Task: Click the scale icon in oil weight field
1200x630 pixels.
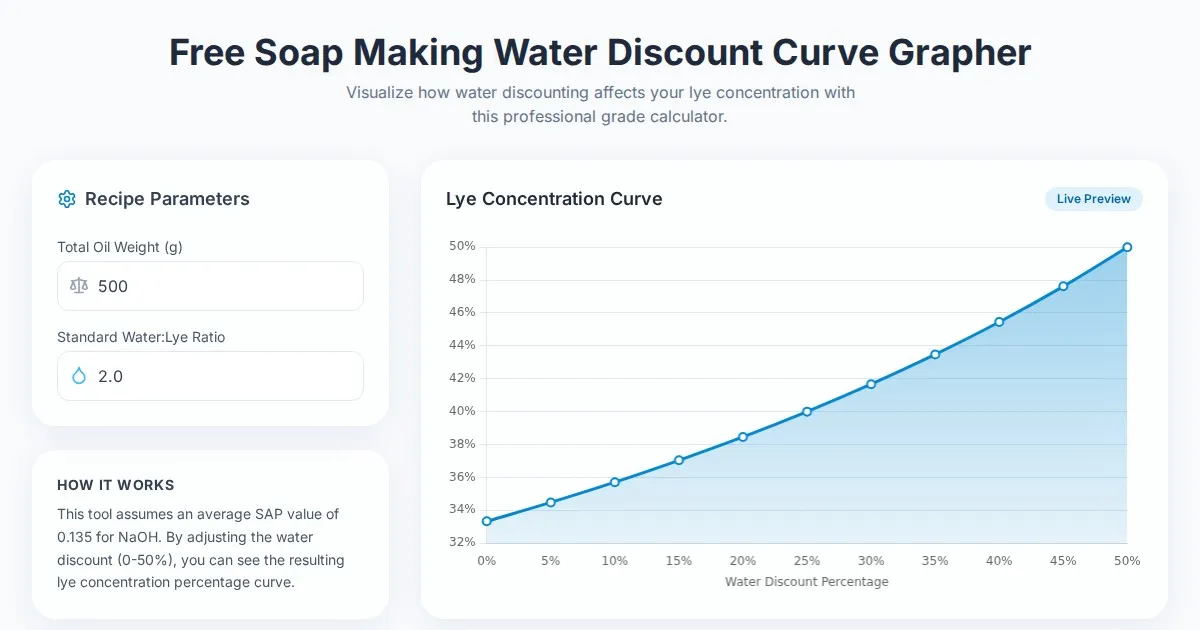Action: point(79,286)
